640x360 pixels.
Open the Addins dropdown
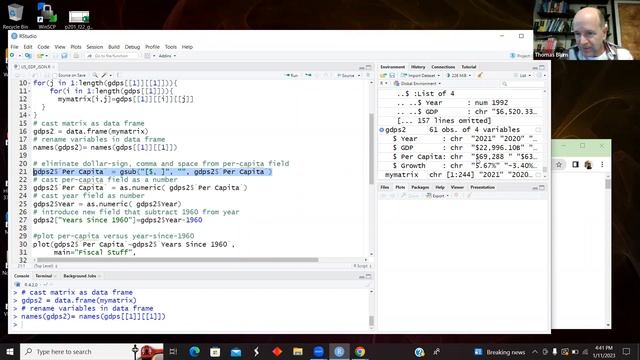pyautogui.click(x=167, y=56)
